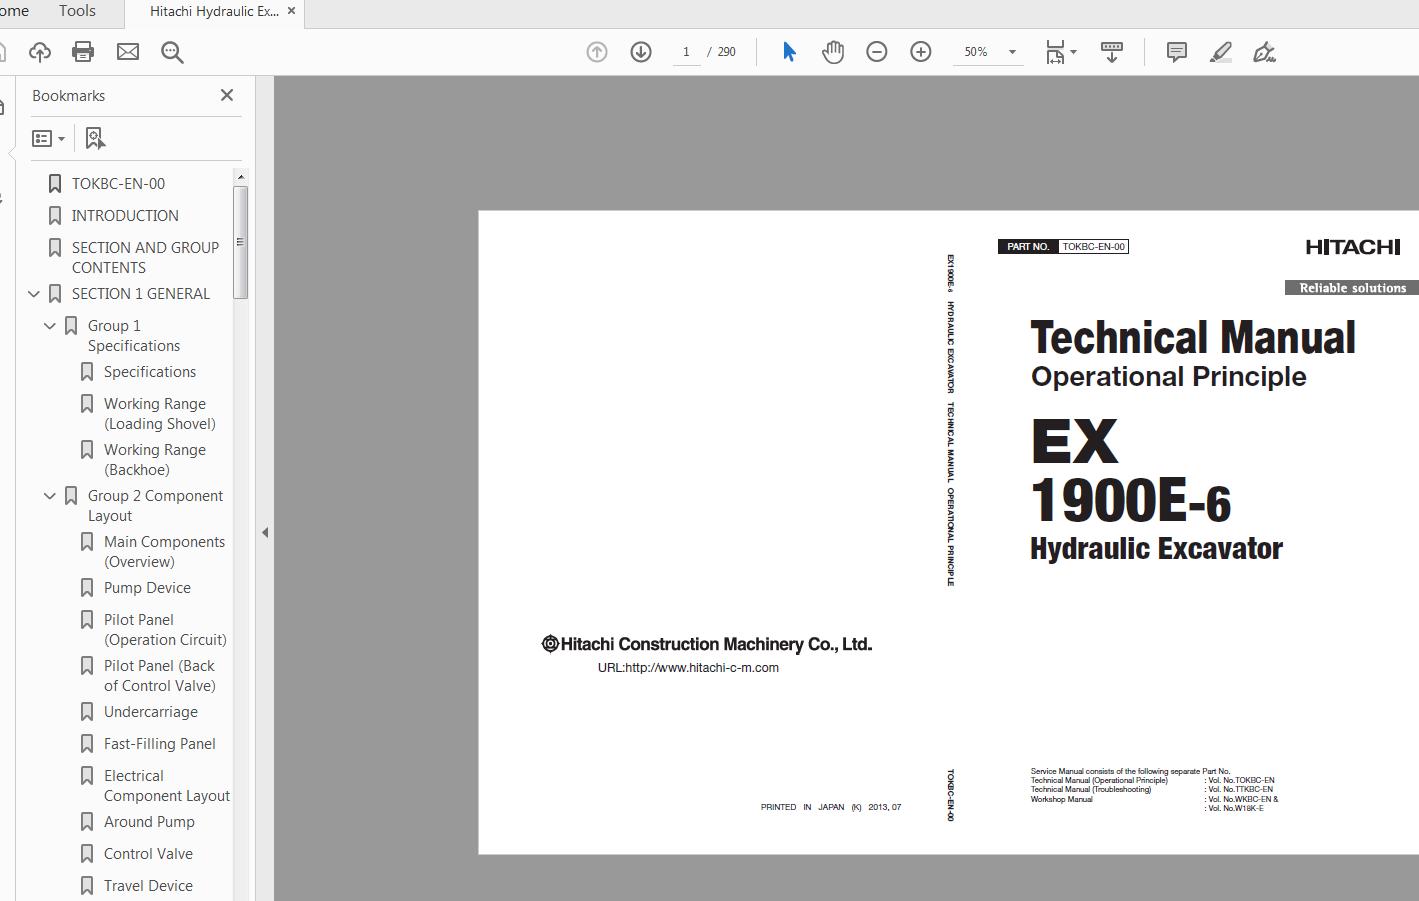Select the Hitachi Hydraulic Ex... document tab
1419x901 pixels.
214,12
